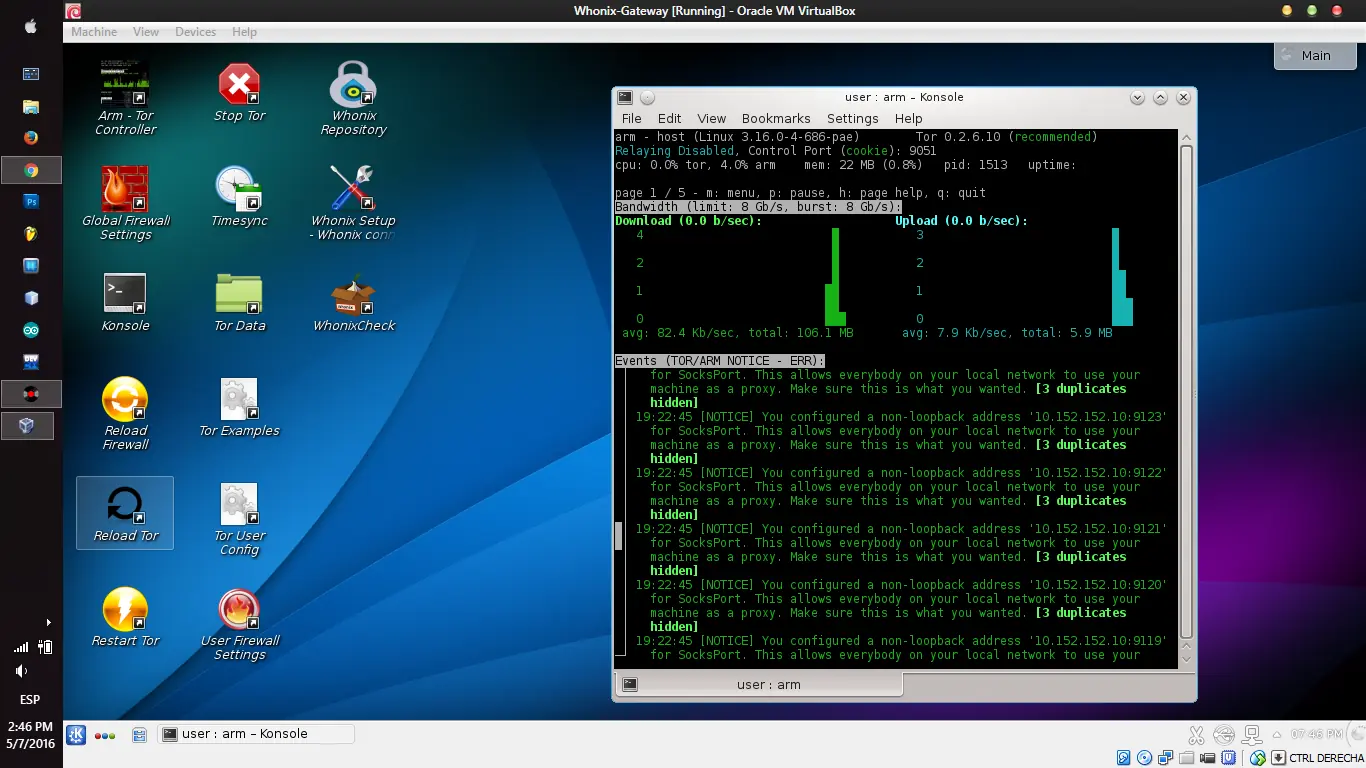Viewport: 1366px width, 768px height.
Task: Open the Arm - Tor Controller desktop icon
Action: coord(125,97)
